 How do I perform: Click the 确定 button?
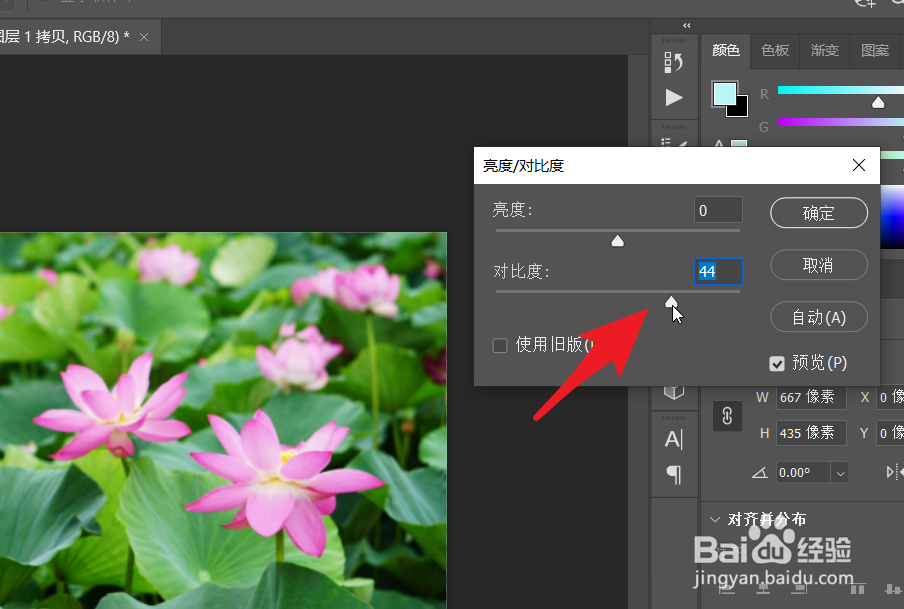(819, 213)
